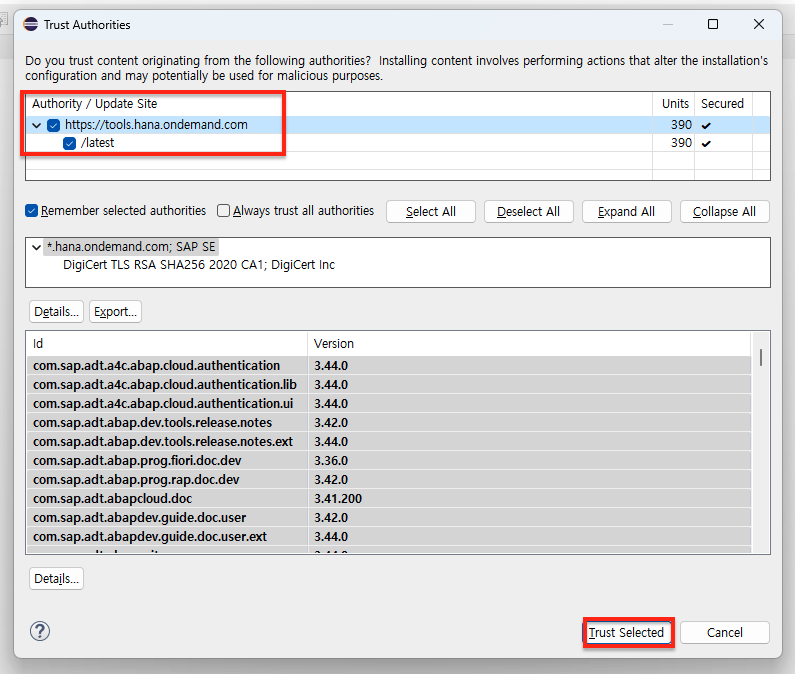Click the Version column header
Screen dimensions: 795x674
coord(529,343)
